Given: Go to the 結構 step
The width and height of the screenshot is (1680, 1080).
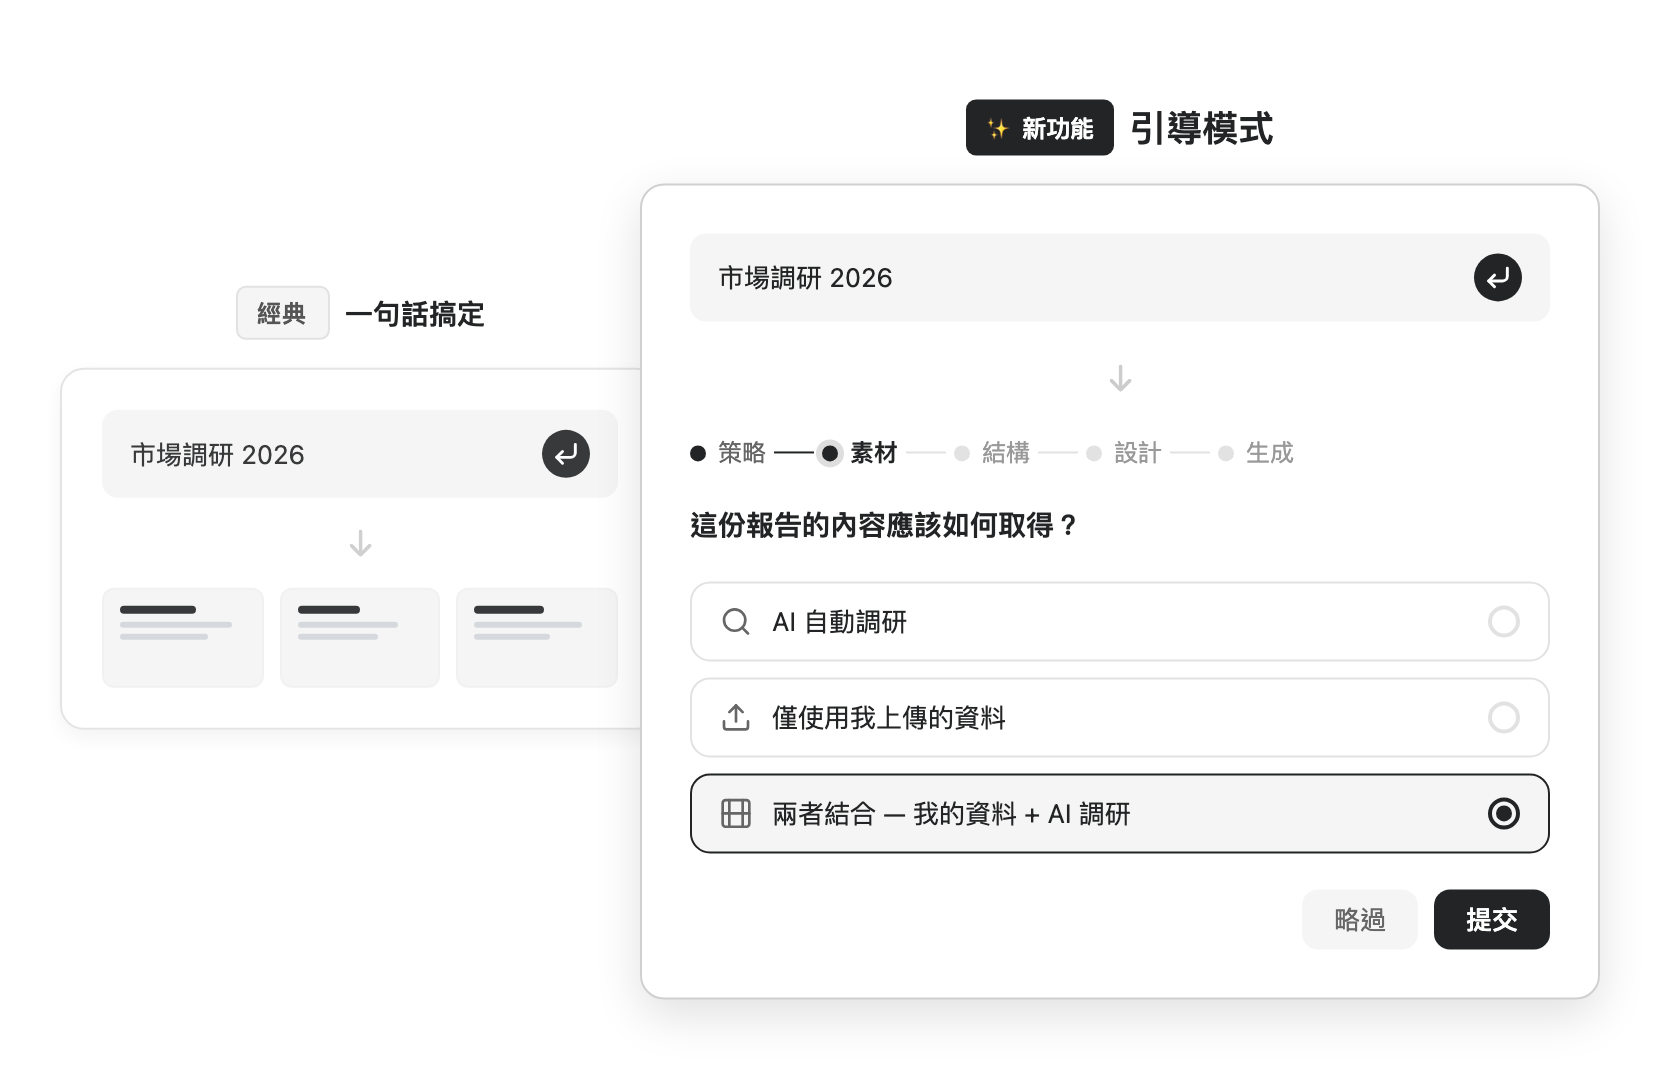Looking at the screenshot, I should tap(992, 453).
